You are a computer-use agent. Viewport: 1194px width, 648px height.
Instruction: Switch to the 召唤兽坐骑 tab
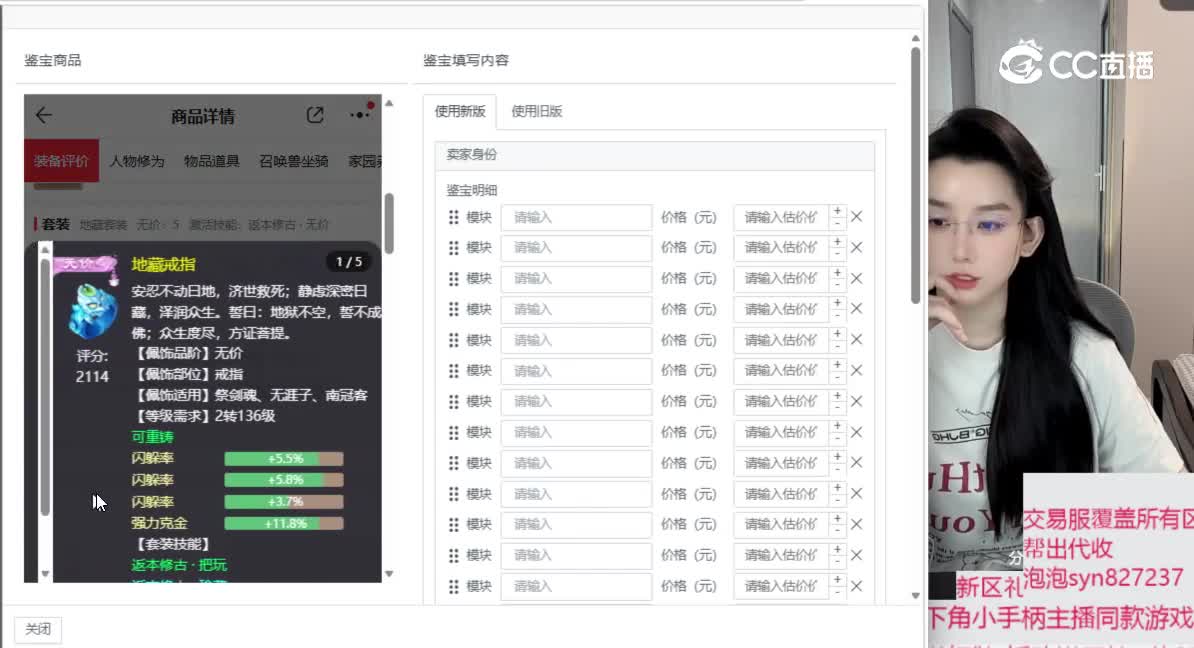tap(294, 161)
